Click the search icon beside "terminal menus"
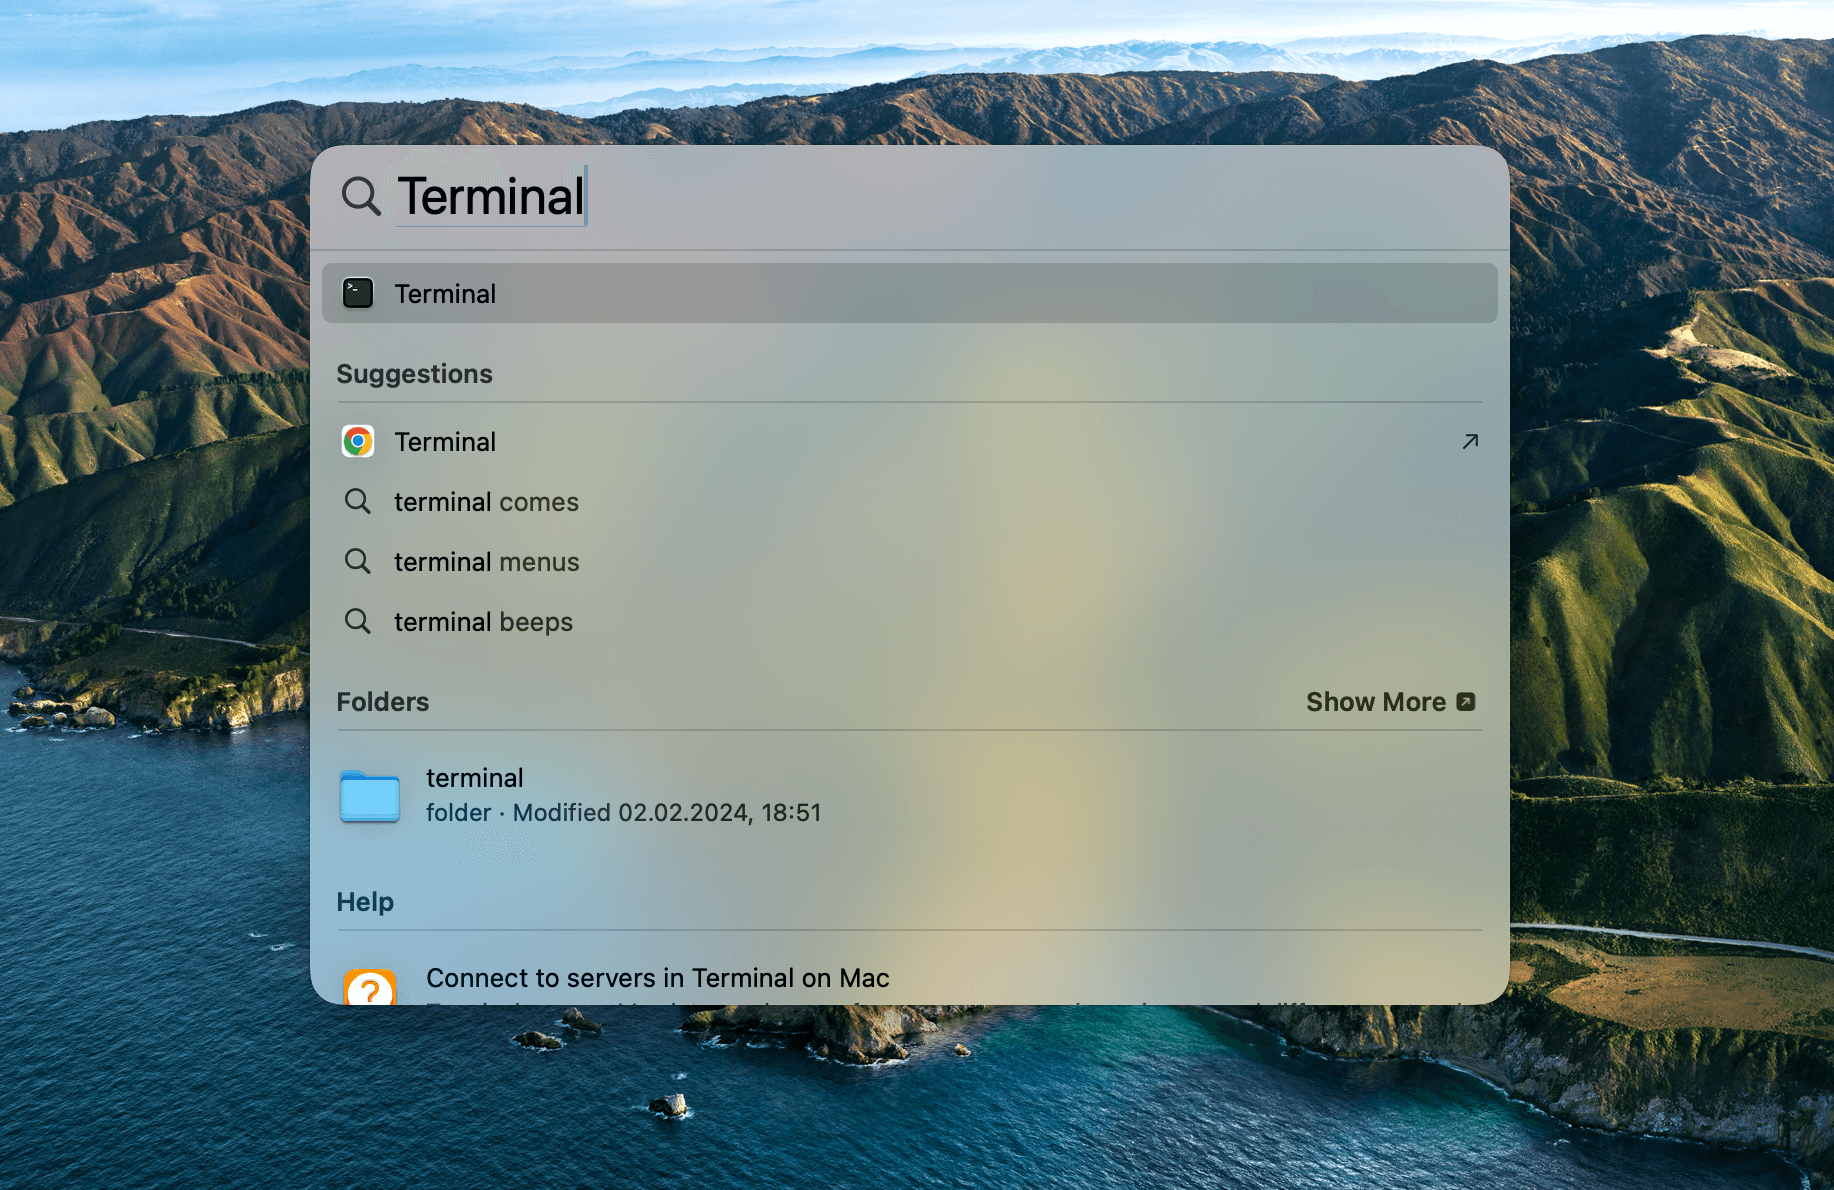 pos(358,561)
